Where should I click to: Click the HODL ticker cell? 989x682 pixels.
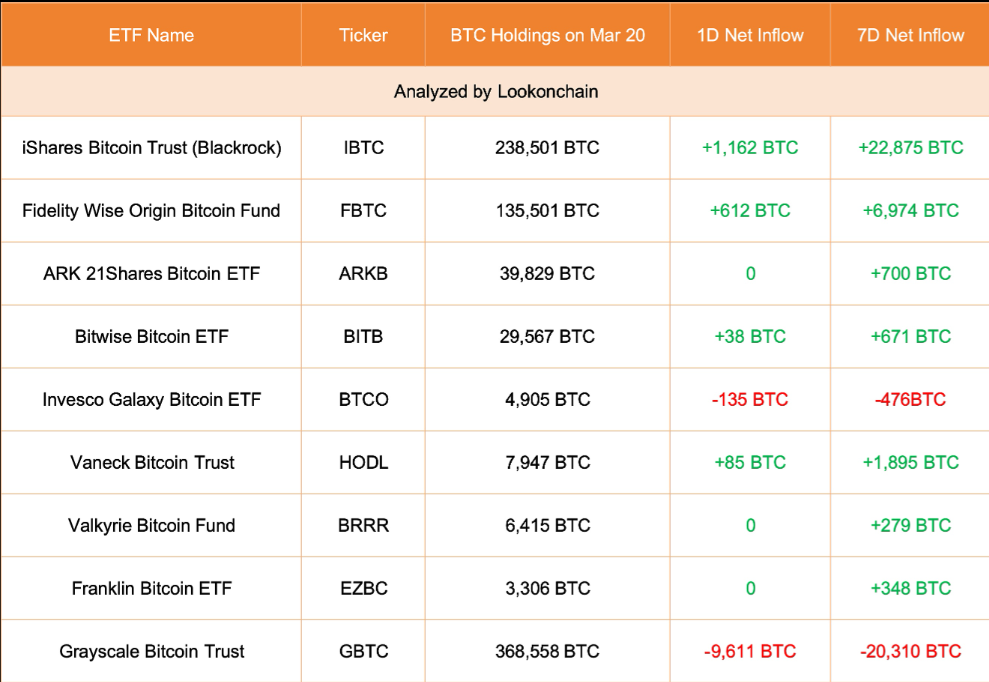coord(363,462)
